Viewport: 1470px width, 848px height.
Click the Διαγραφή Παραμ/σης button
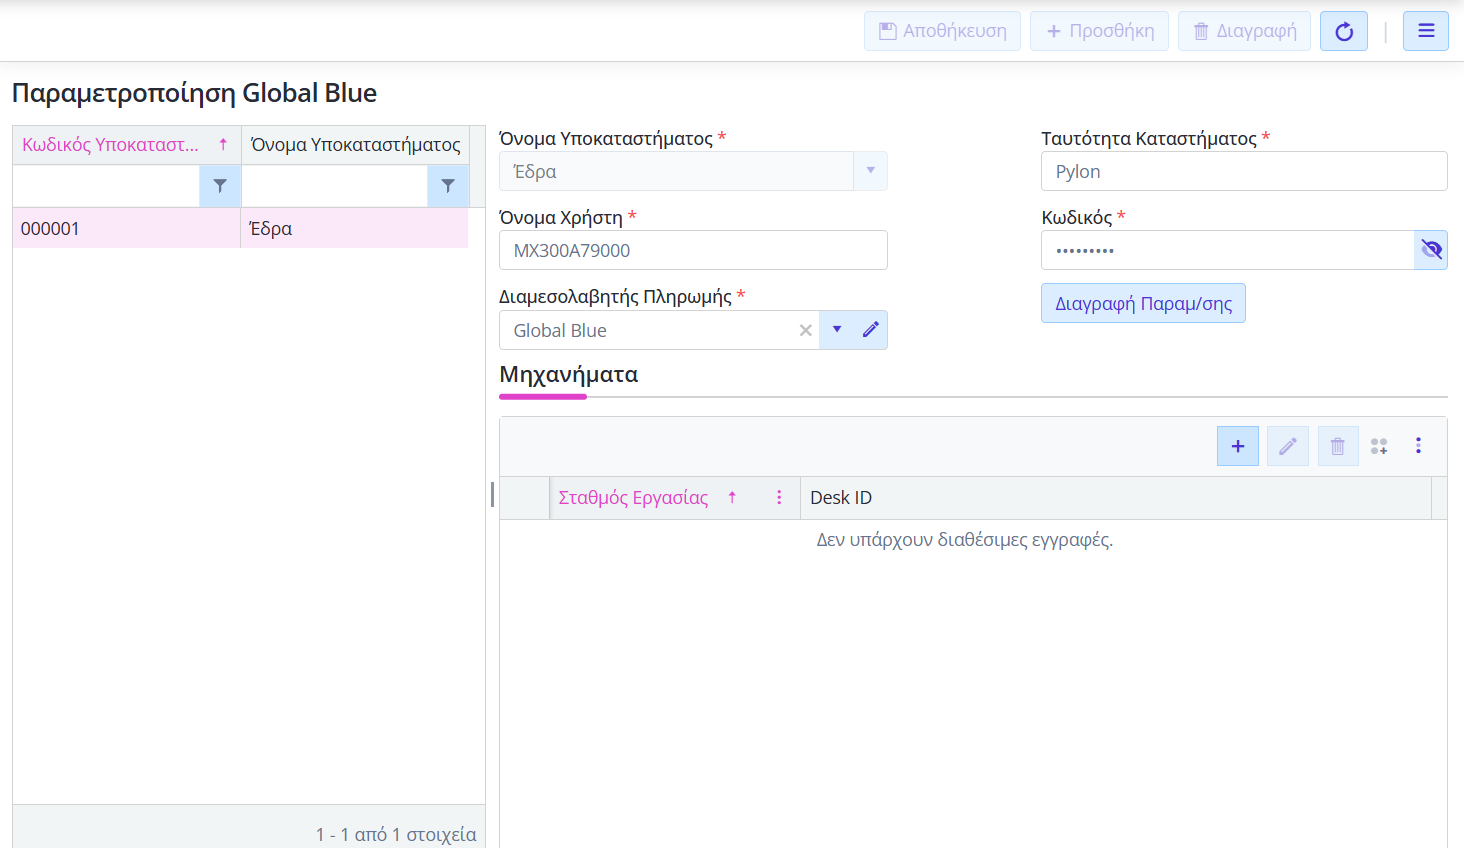[1143, 304]
